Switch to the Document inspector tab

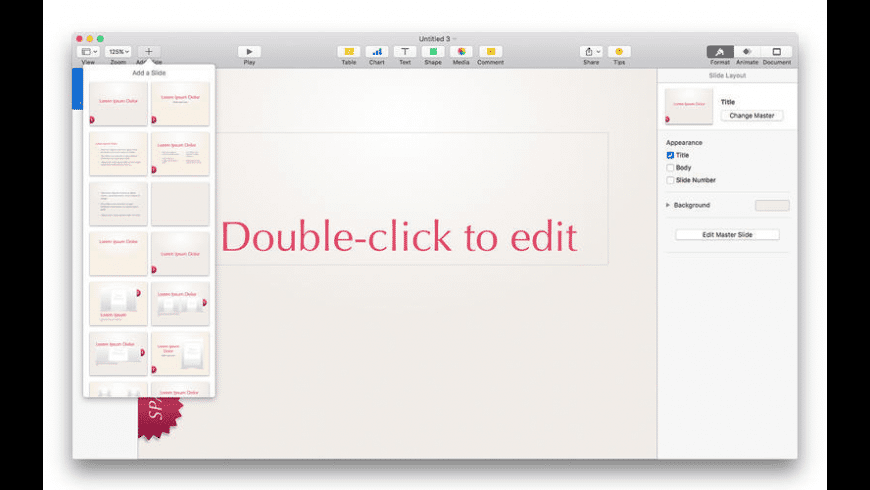[x=777, y=52]
